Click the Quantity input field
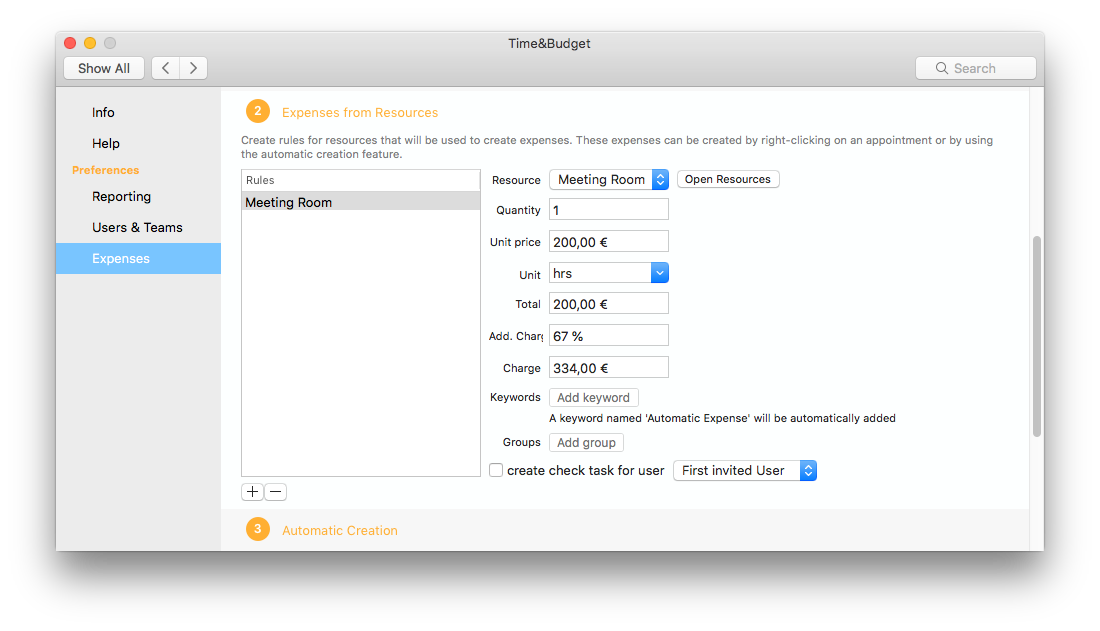1100x631 pixels. tap(609, 209)
